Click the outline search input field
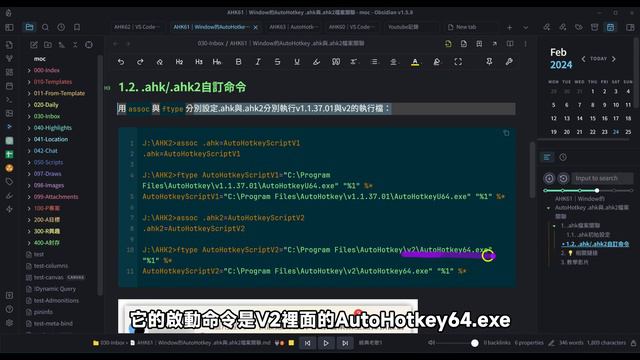The width and height of the screenshot is (640, 360). [602, 178]
